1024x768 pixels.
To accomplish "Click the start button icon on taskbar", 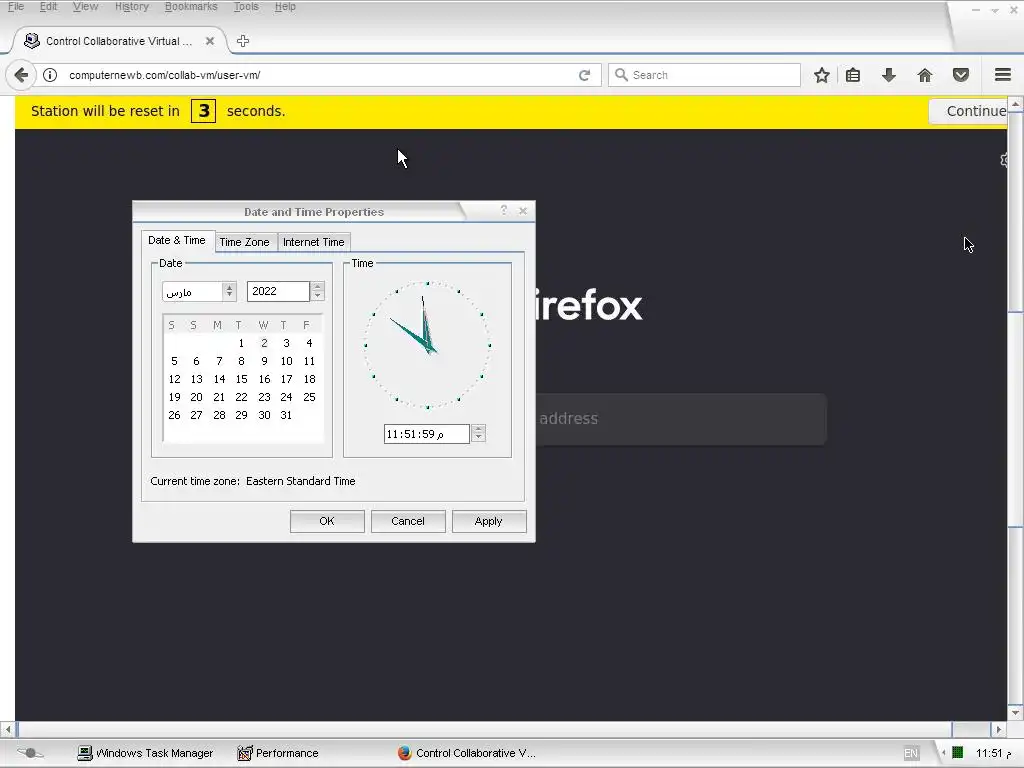I will pos(29,753).
